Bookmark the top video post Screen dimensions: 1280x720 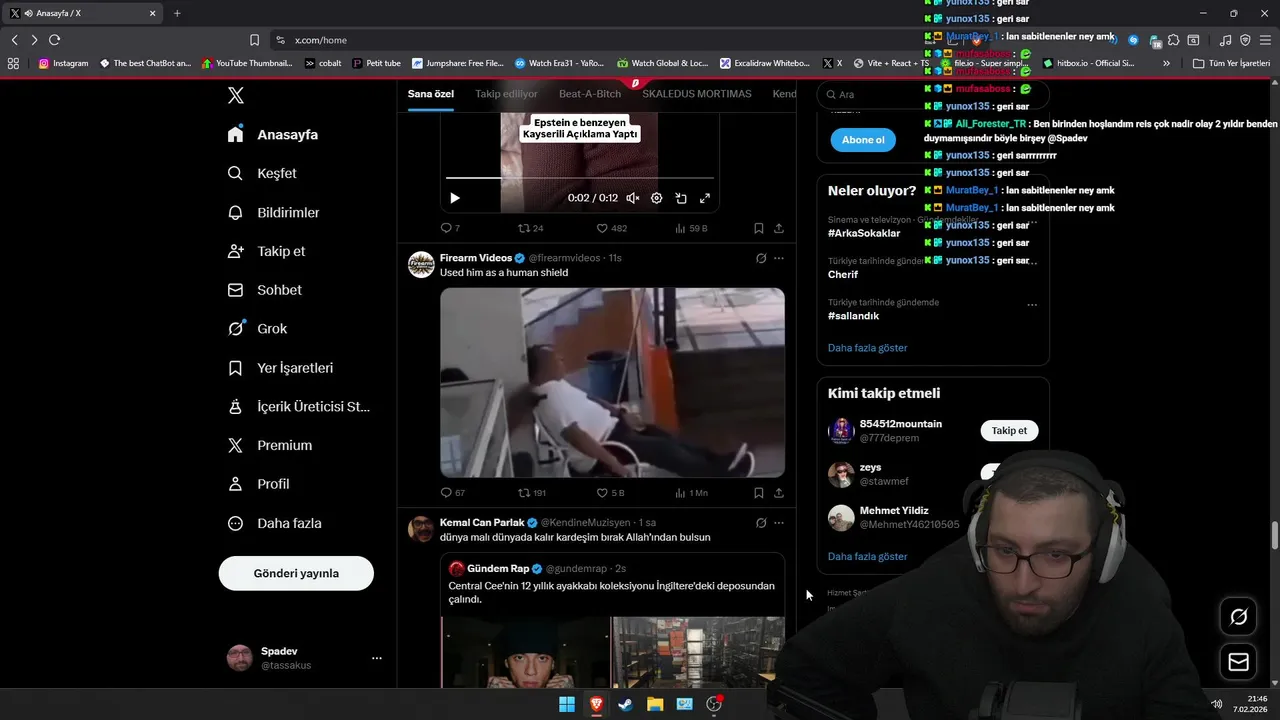759,228
